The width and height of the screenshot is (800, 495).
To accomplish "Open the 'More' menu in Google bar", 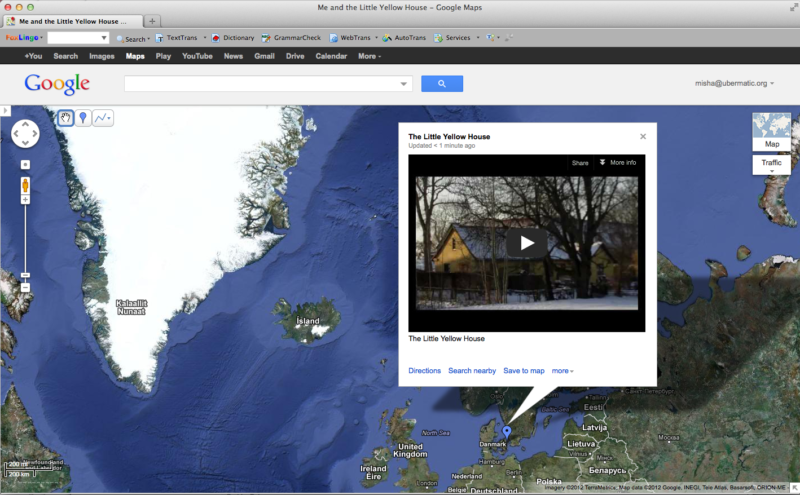I will 369,56.
